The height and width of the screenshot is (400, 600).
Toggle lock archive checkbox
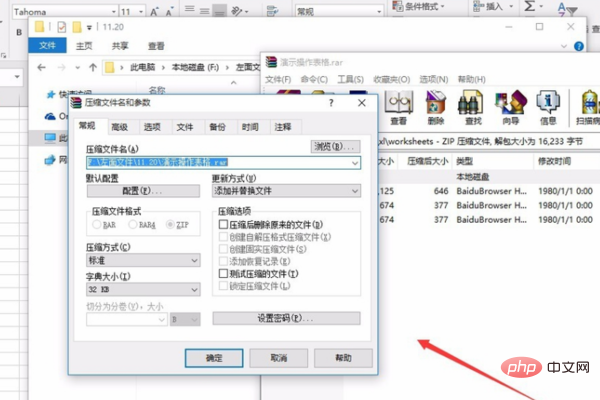[223, 286]
